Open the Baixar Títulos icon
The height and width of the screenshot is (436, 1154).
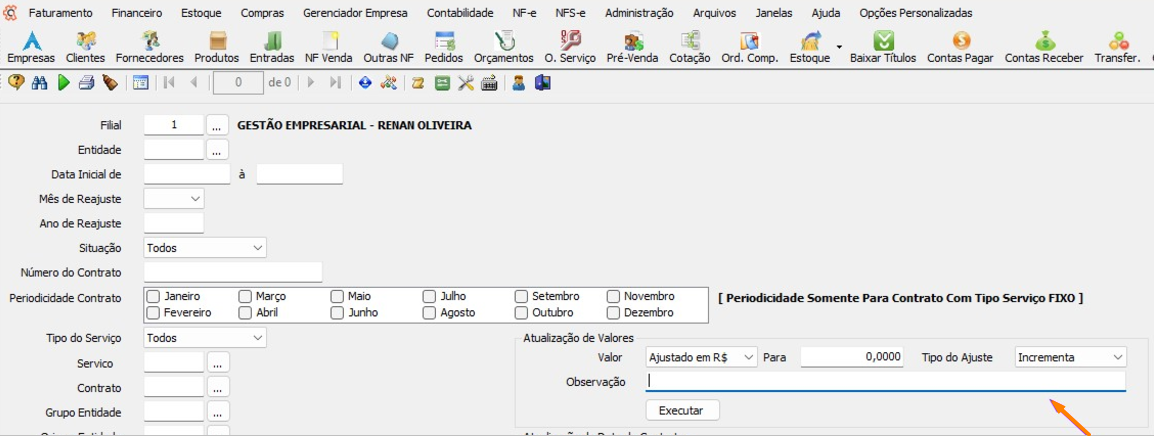tap(883, 47)
